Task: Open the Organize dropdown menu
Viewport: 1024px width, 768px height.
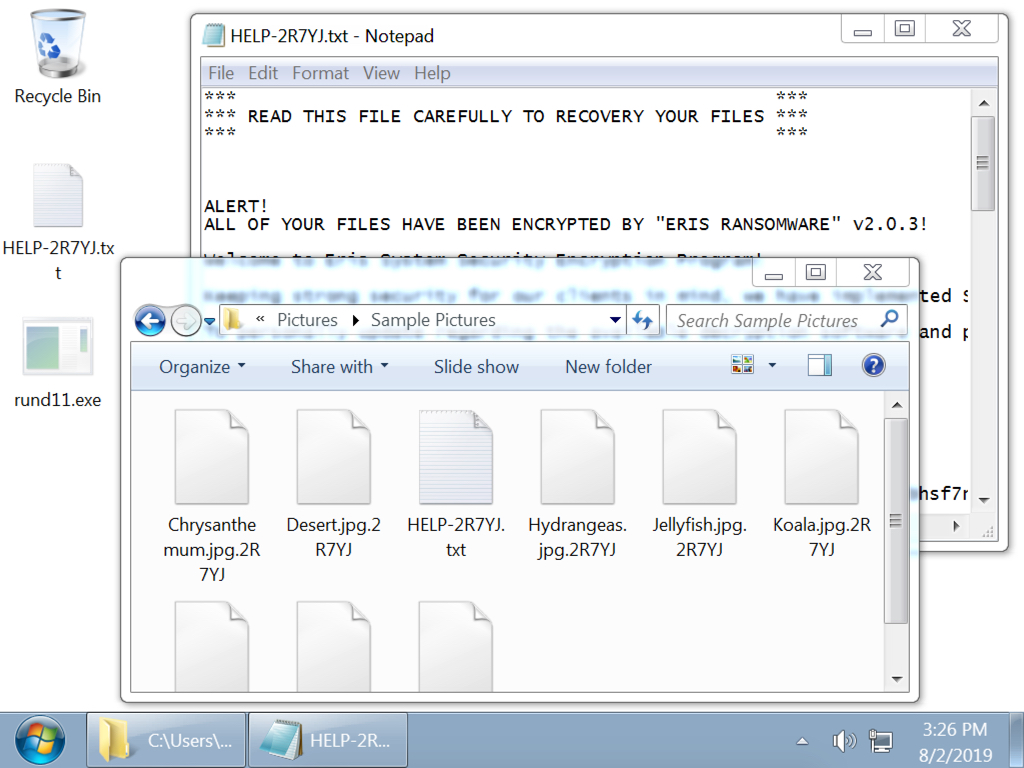Action: (202, 366)
